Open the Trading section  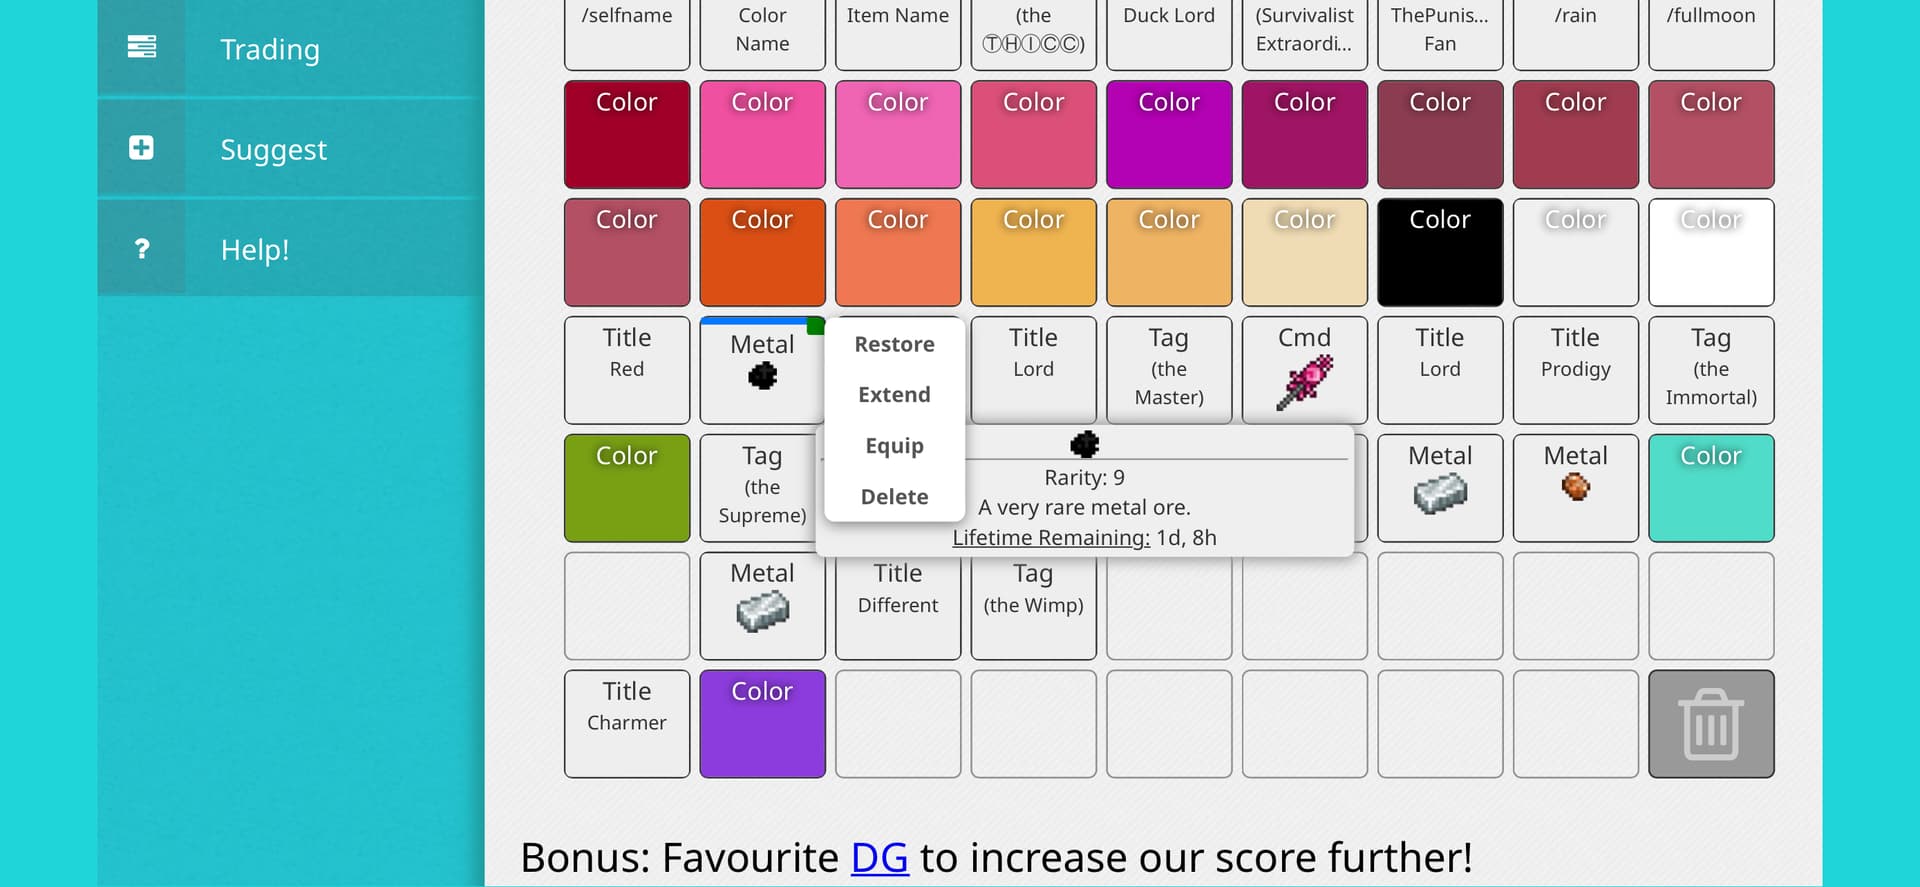point(270,49)
